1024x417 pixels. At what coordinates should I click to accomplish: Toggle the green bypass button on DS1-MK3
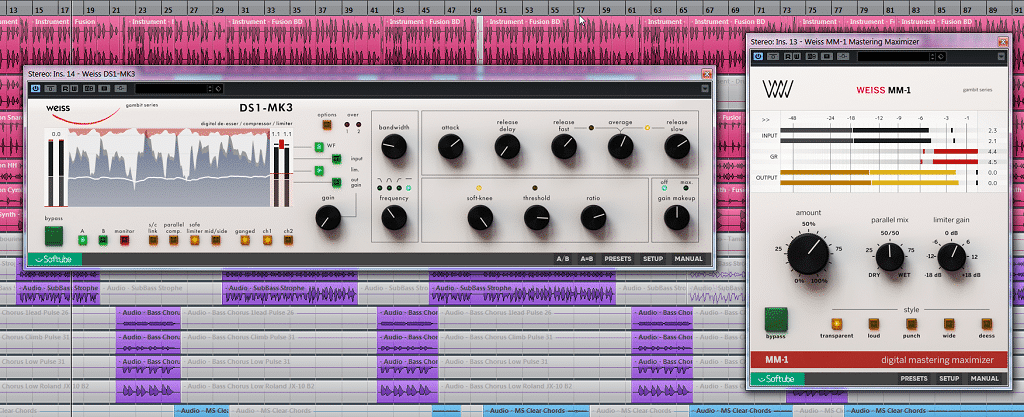(x=54, y=237)
